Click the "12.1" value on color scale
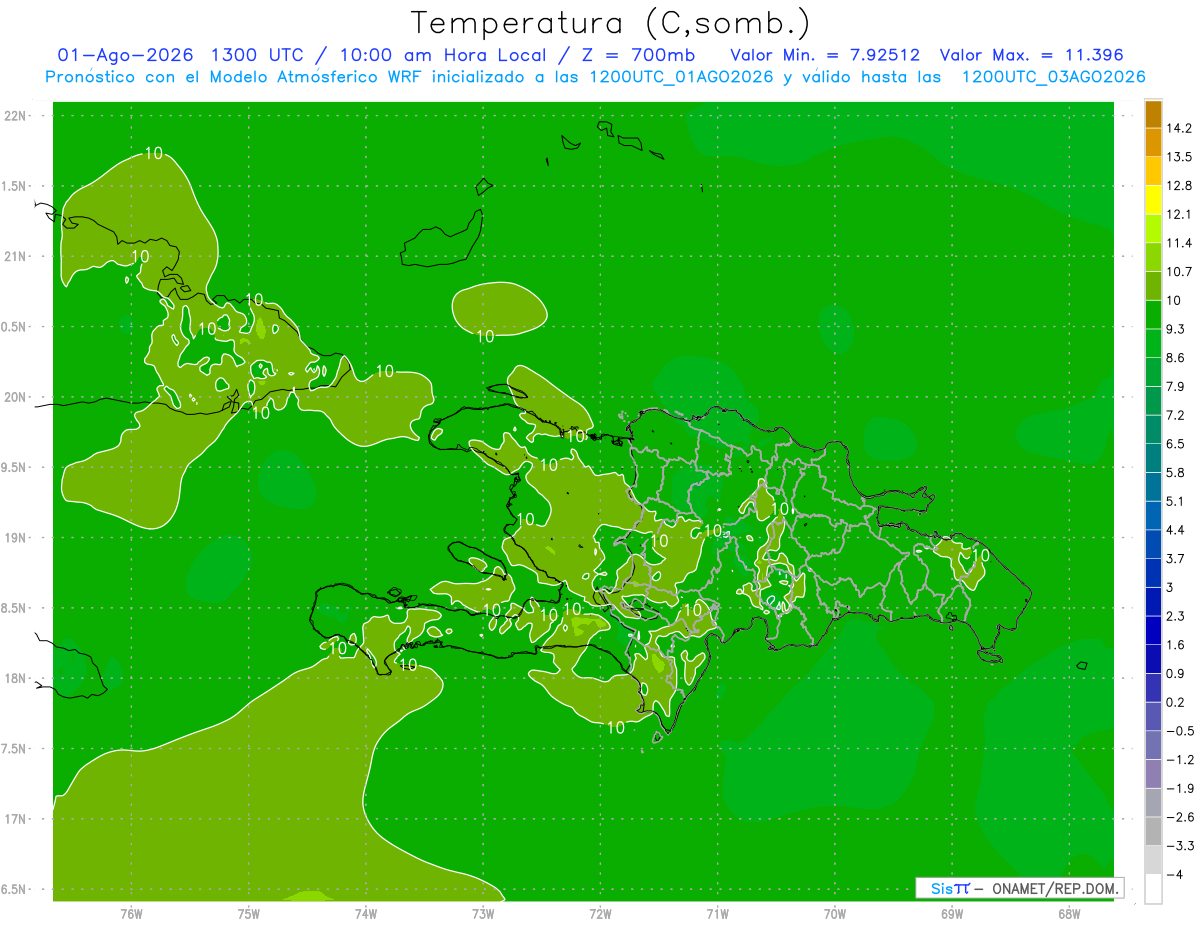Viewport: 1200px width, 927px height. (x=1179, y=214)
